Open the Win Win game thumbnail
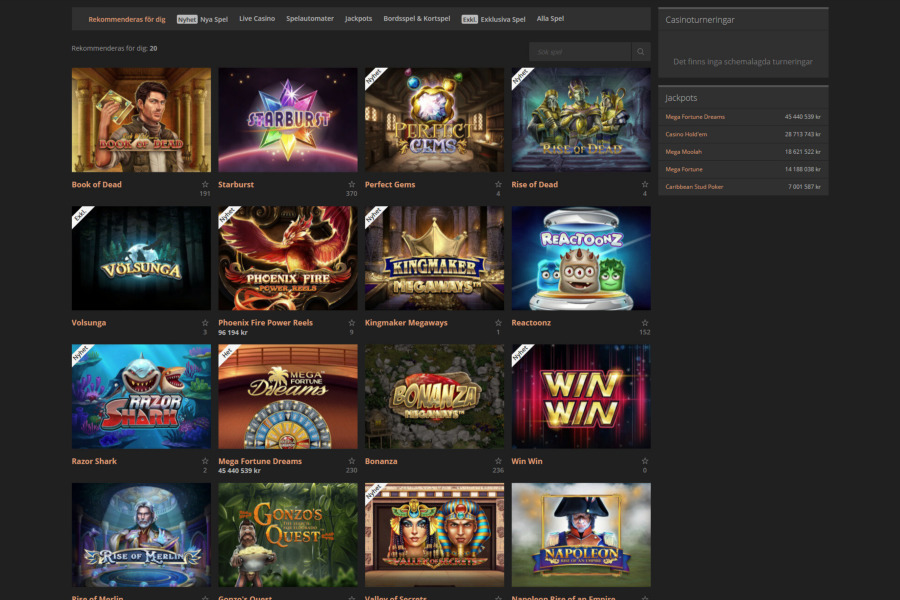The height and width of the screenshot is (600, 900). point(581,397)
